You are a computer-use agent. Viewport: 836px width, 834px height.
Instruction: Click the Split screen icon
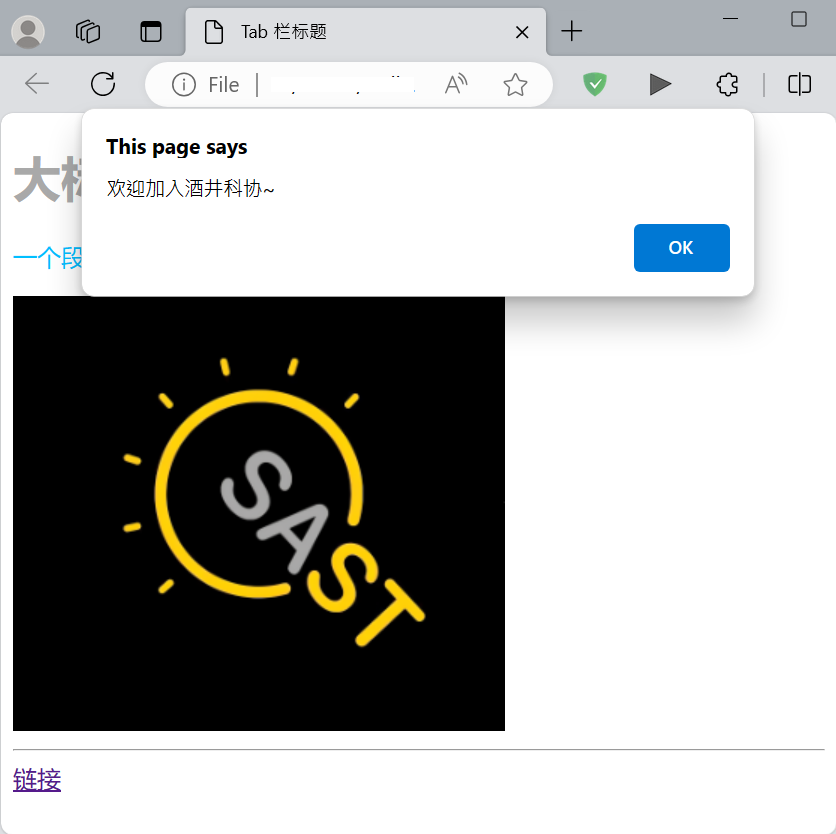point(799,84)
